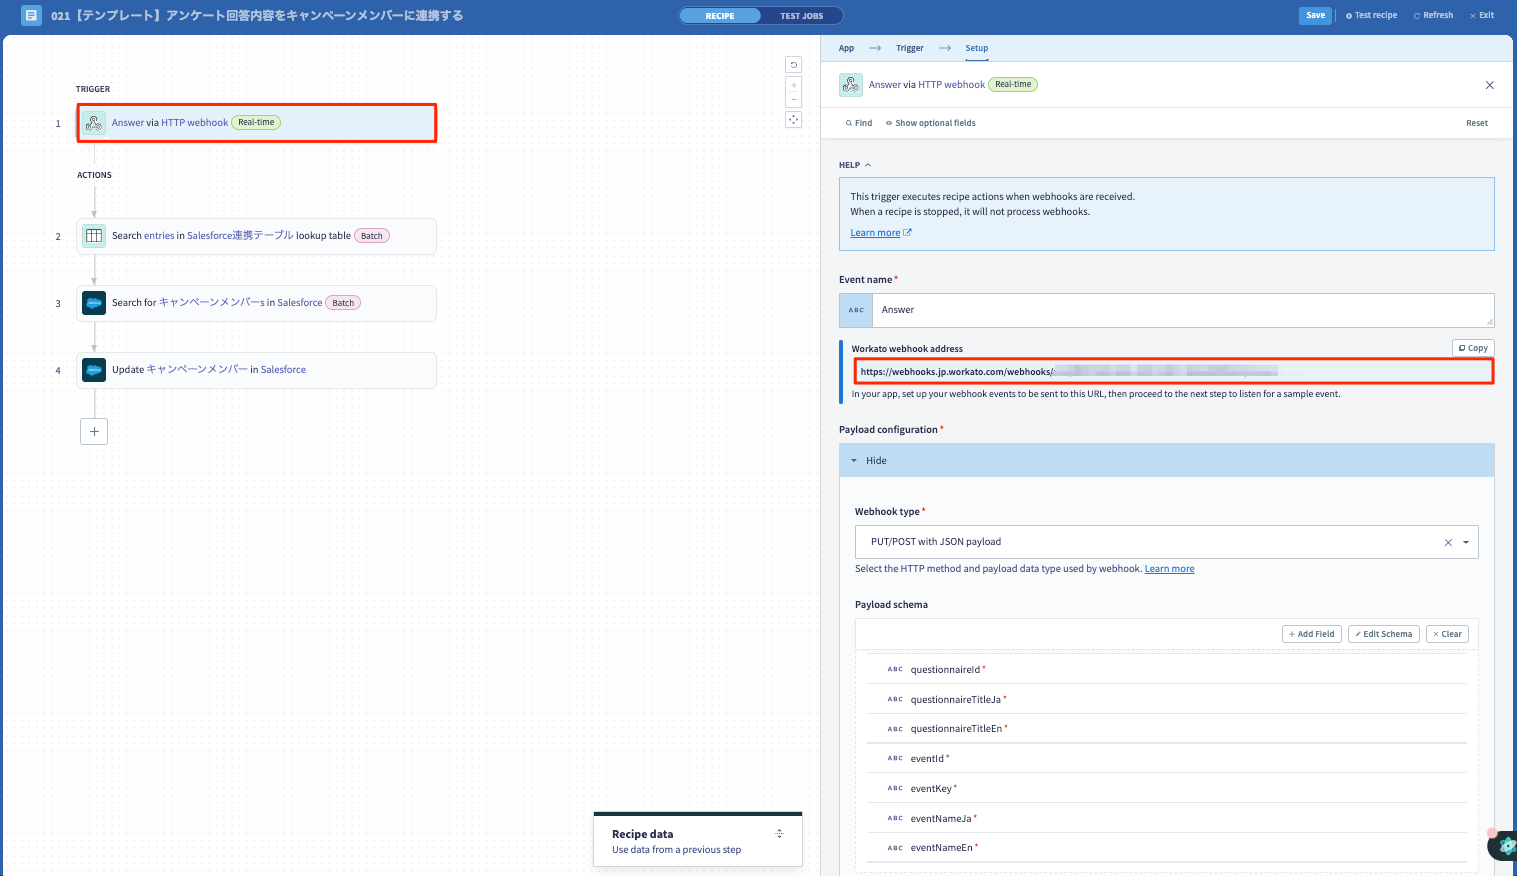
Task: Open Find in setup panel
Action: coord(859,123)
